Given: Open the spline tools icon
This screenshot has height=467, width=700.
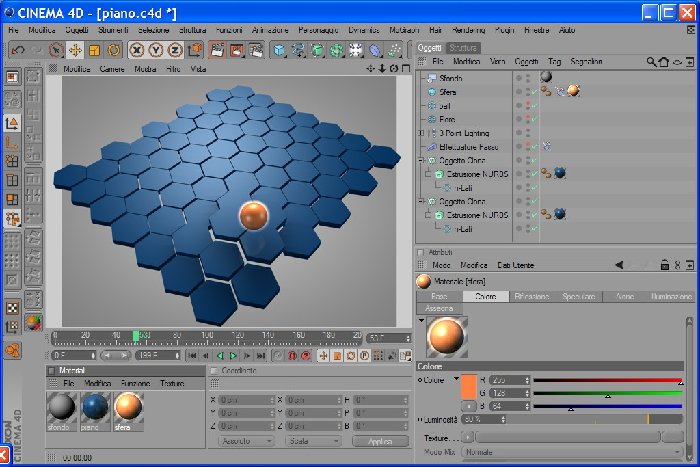Looking at the screenshot, I should point(298,50).
